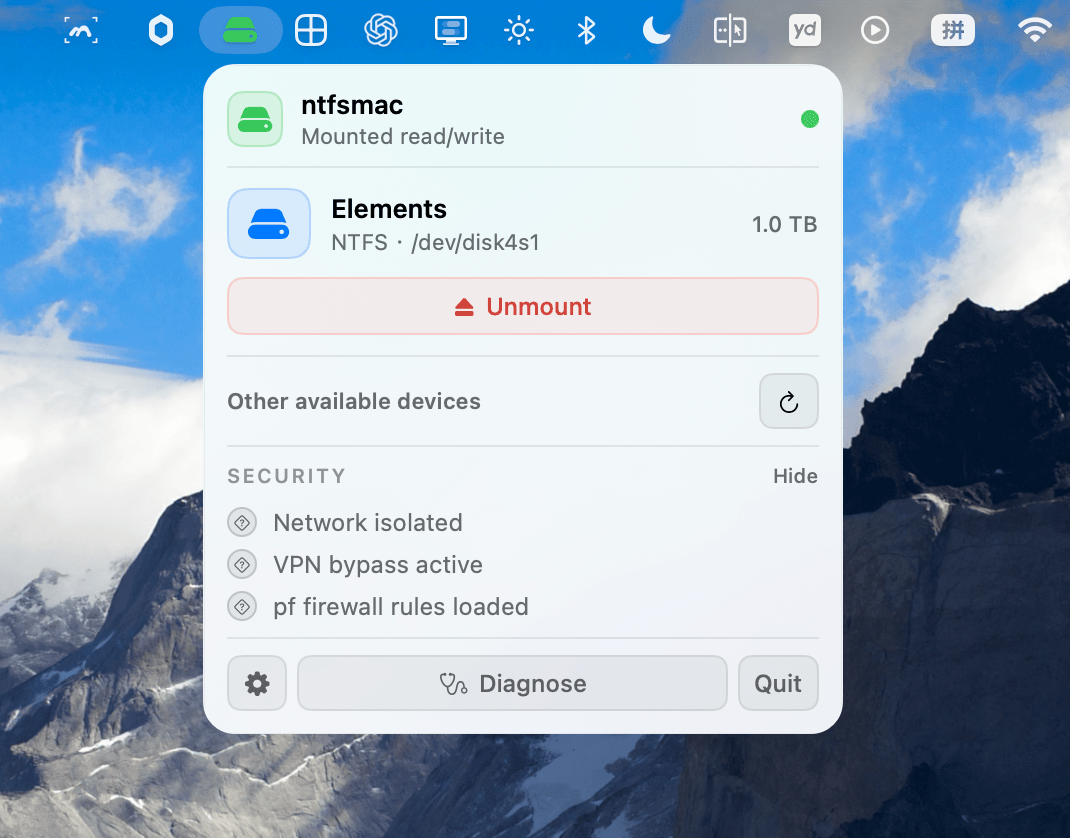The height and width of the screenshot is (838, 1070).
Task: Click the ntfsmac title text
Action: [352, 105]
